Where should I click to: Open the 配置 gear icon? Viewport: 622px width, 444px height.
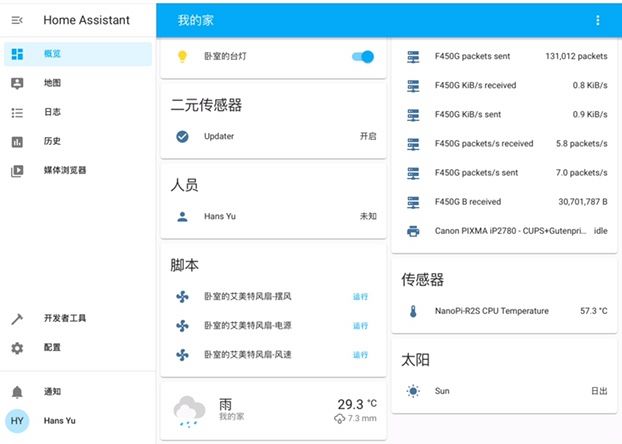[17, 348]
